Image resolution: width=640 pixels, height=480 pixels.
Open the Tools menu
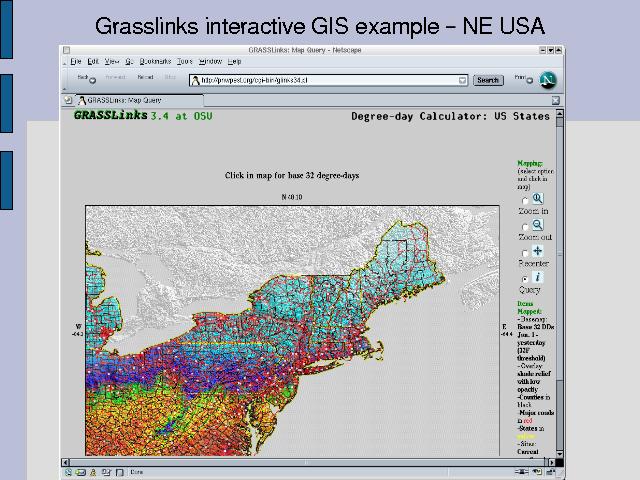pyautogui.click(x=185, y=61)
